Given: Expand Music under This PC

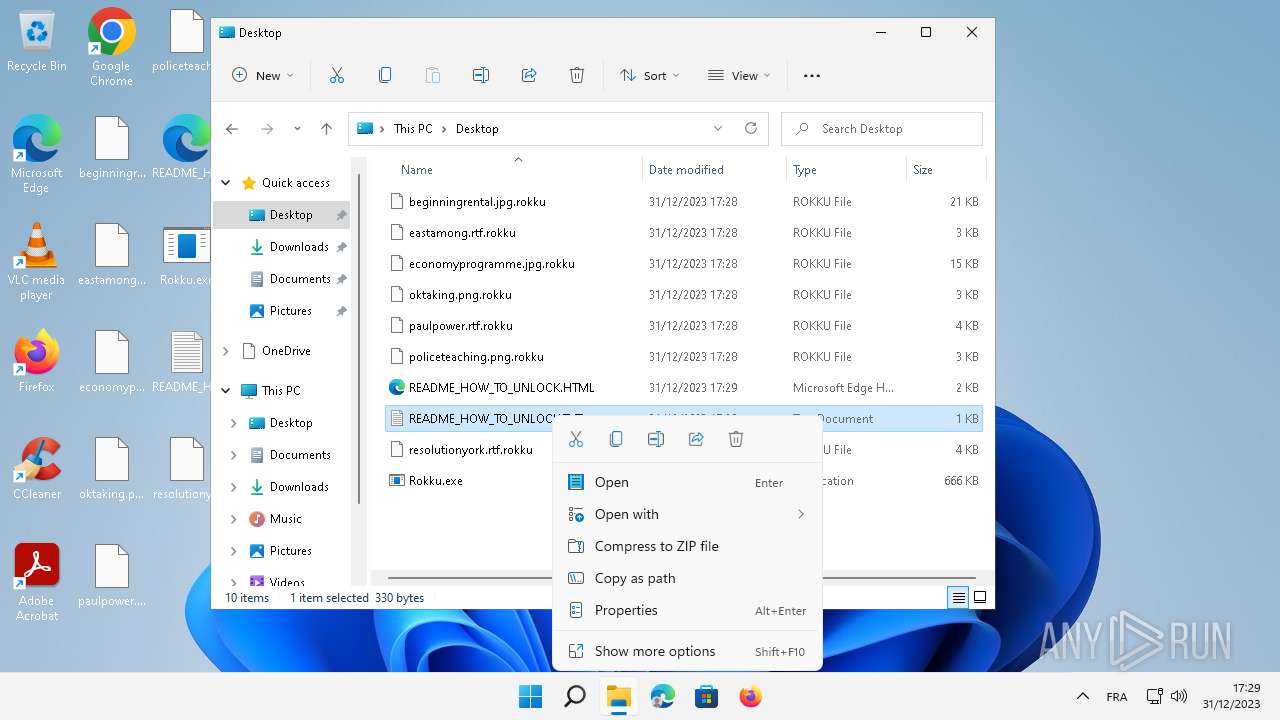Looking at the screenshot, I should click(234, 519).
